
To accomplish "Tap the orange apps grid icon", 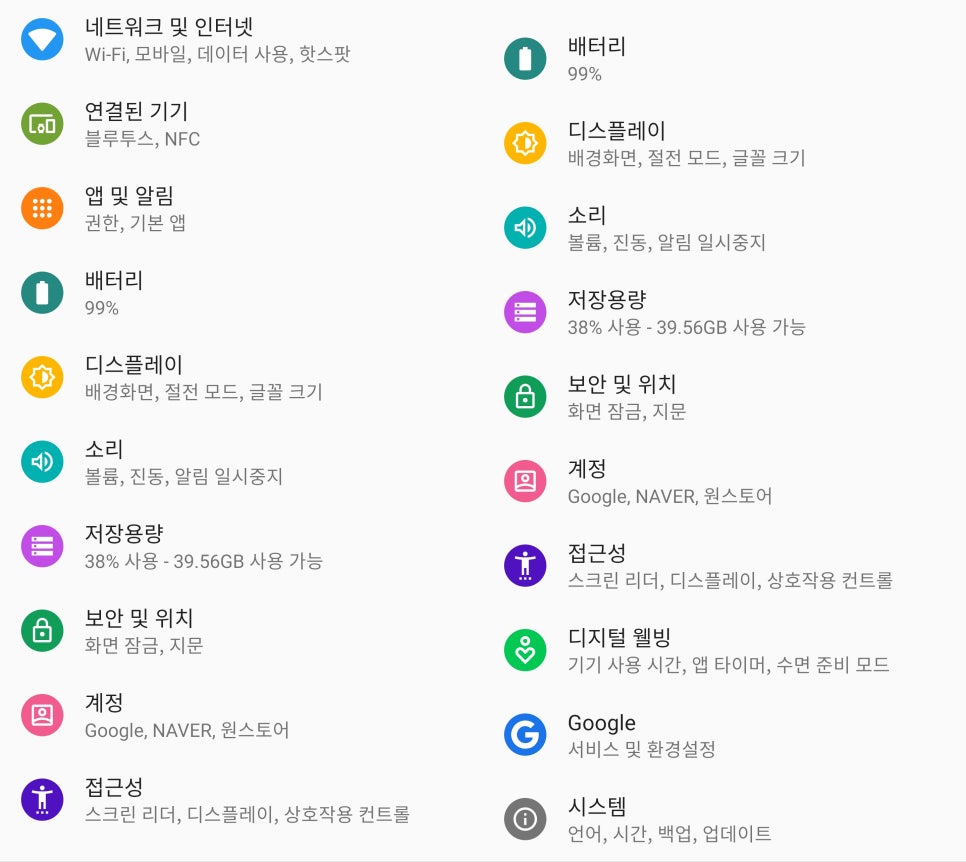I will pos(42,208).
